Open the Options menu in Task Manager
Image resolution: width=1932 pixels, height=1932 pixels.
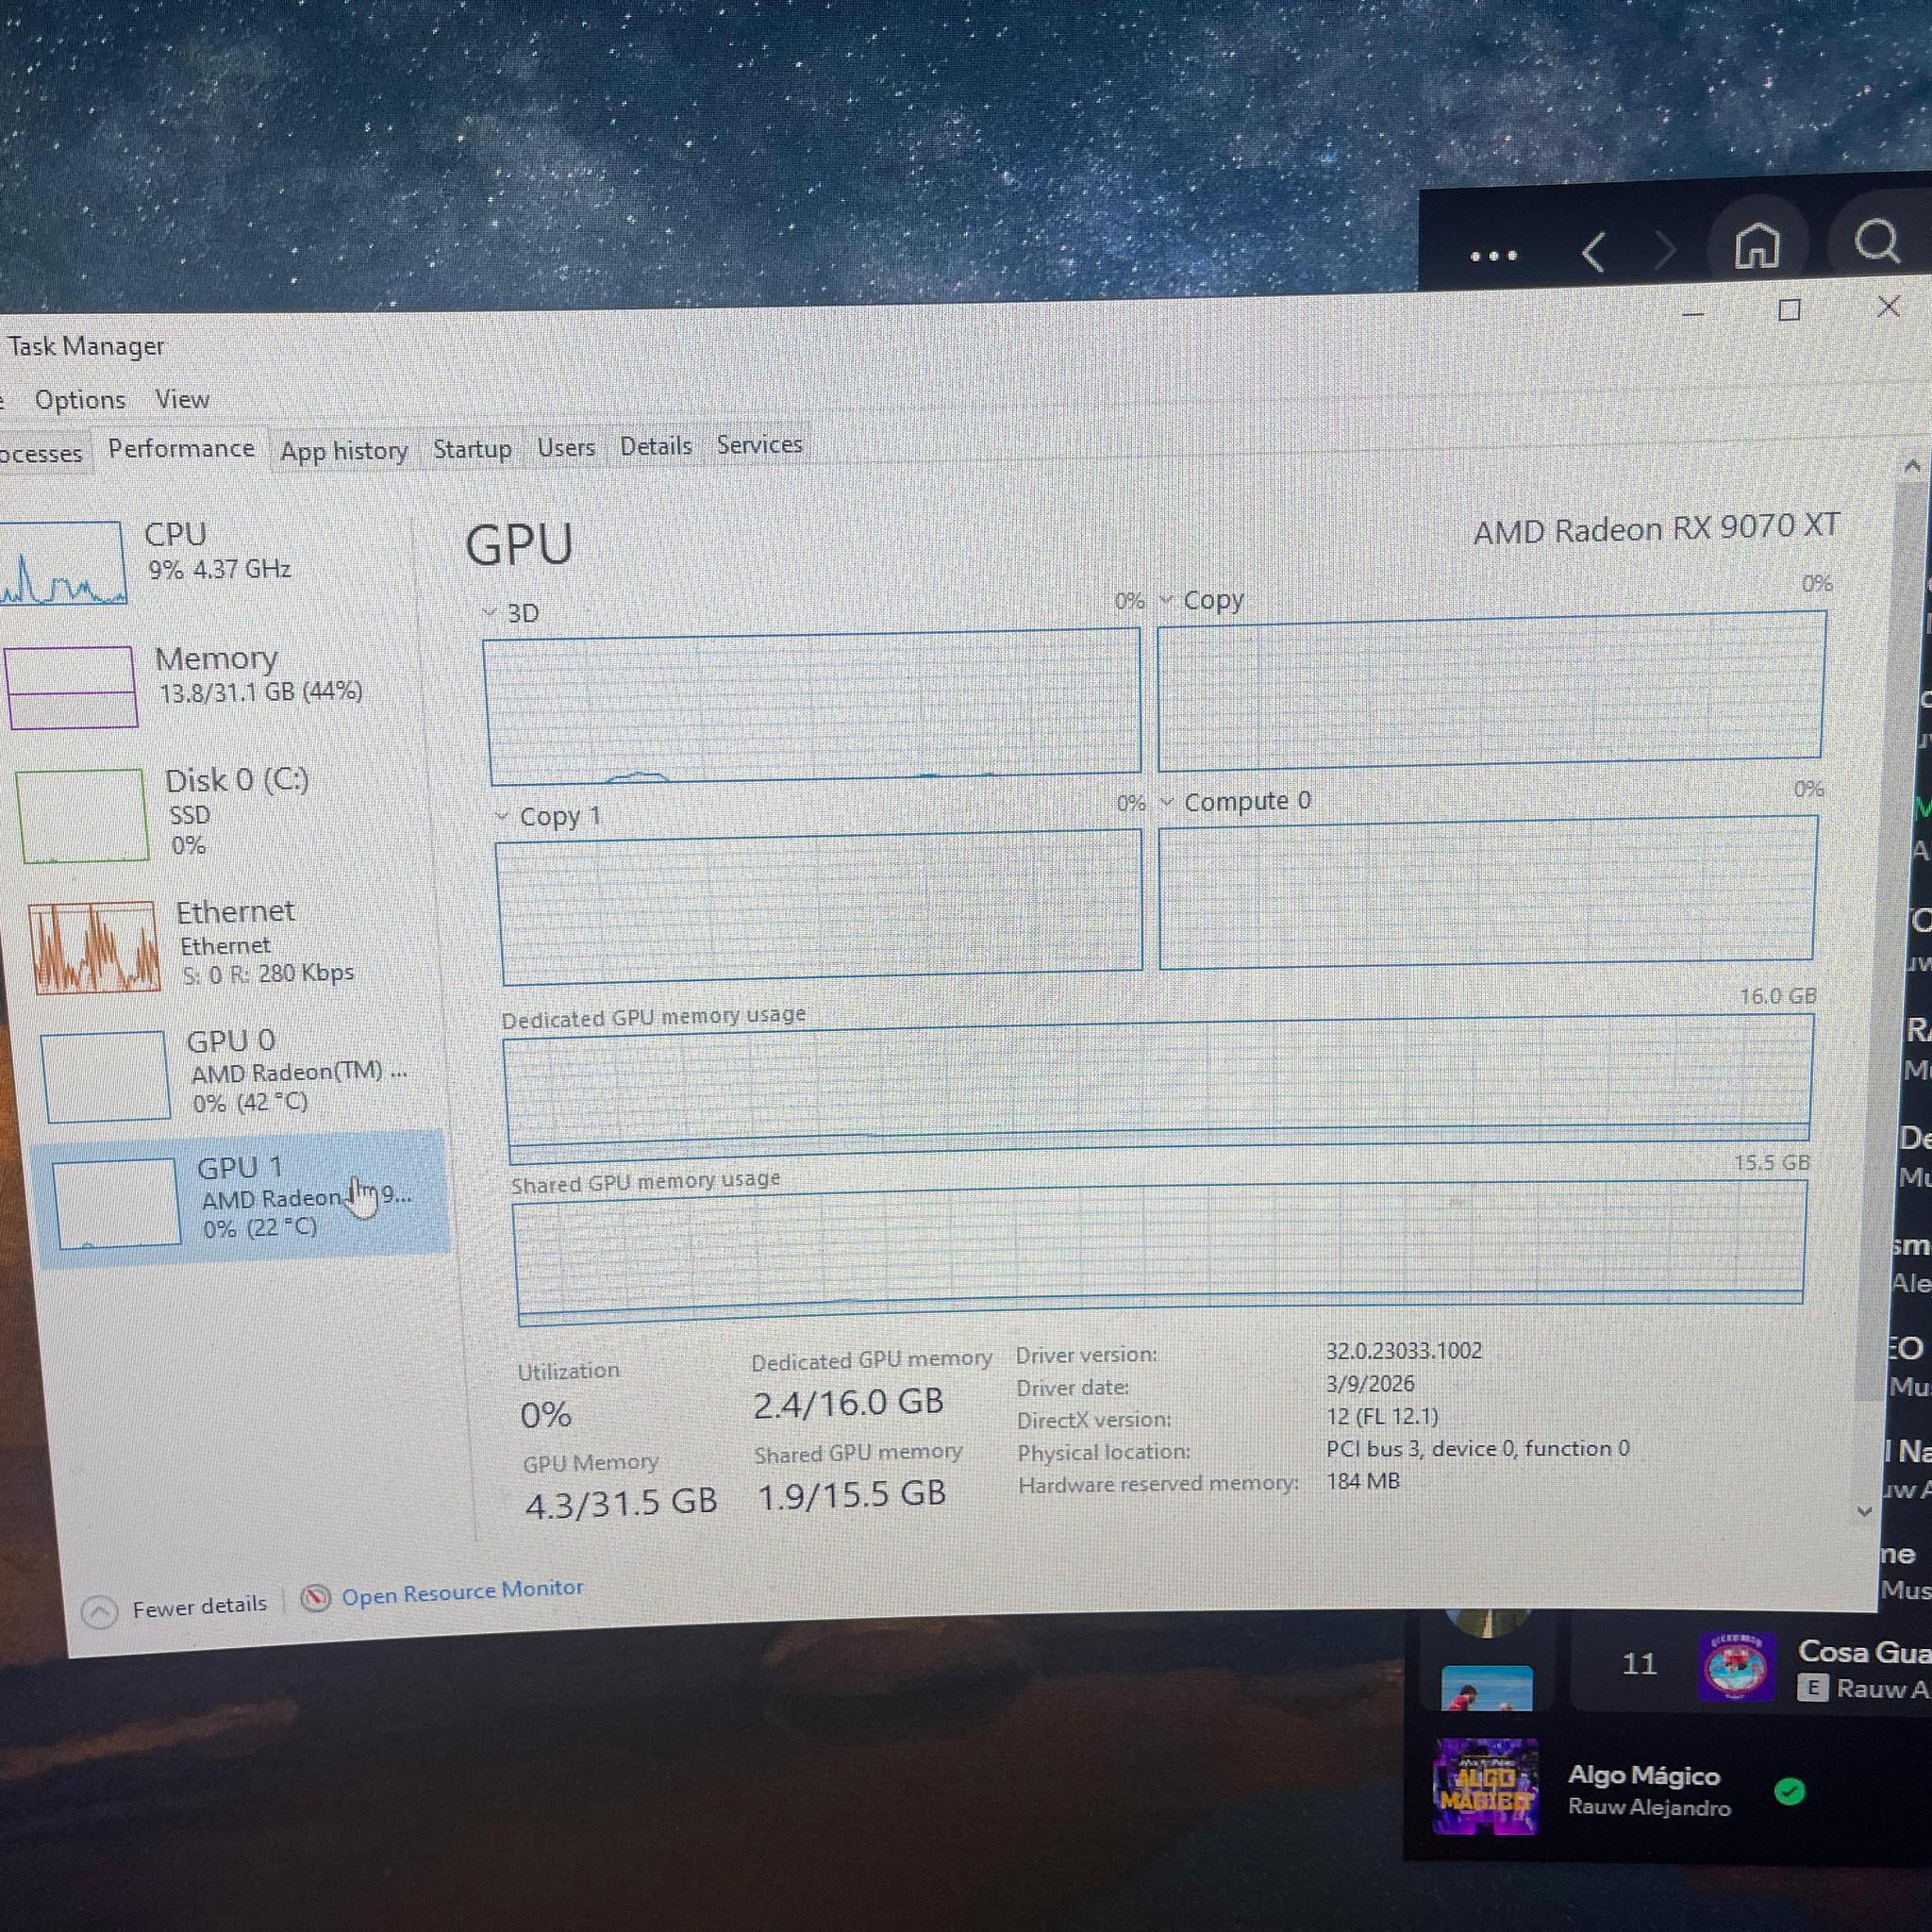coord(80,400)
